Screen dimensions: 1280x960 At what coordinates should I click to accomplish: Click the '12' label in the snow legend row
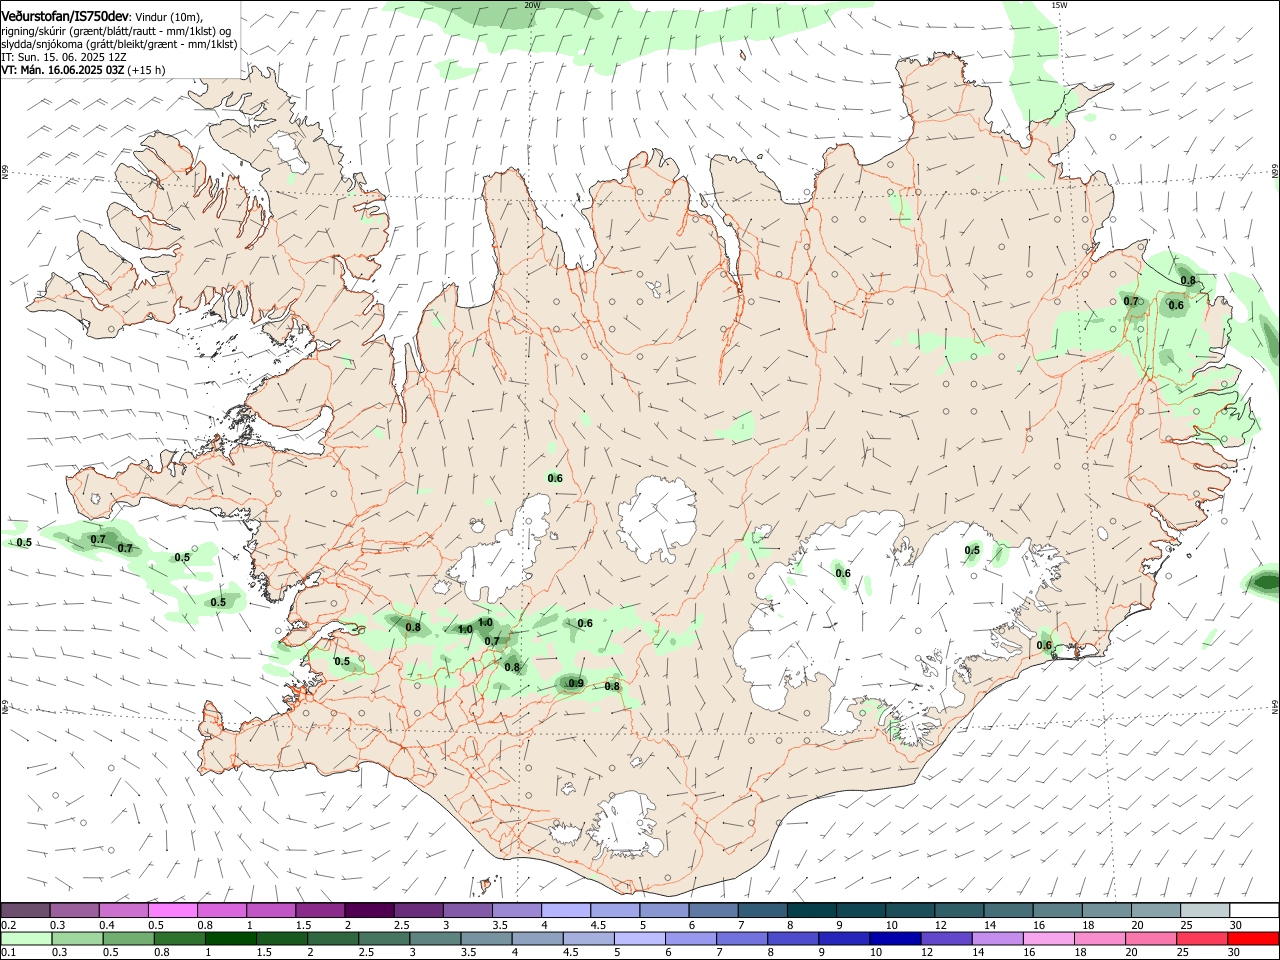point(940,925)
